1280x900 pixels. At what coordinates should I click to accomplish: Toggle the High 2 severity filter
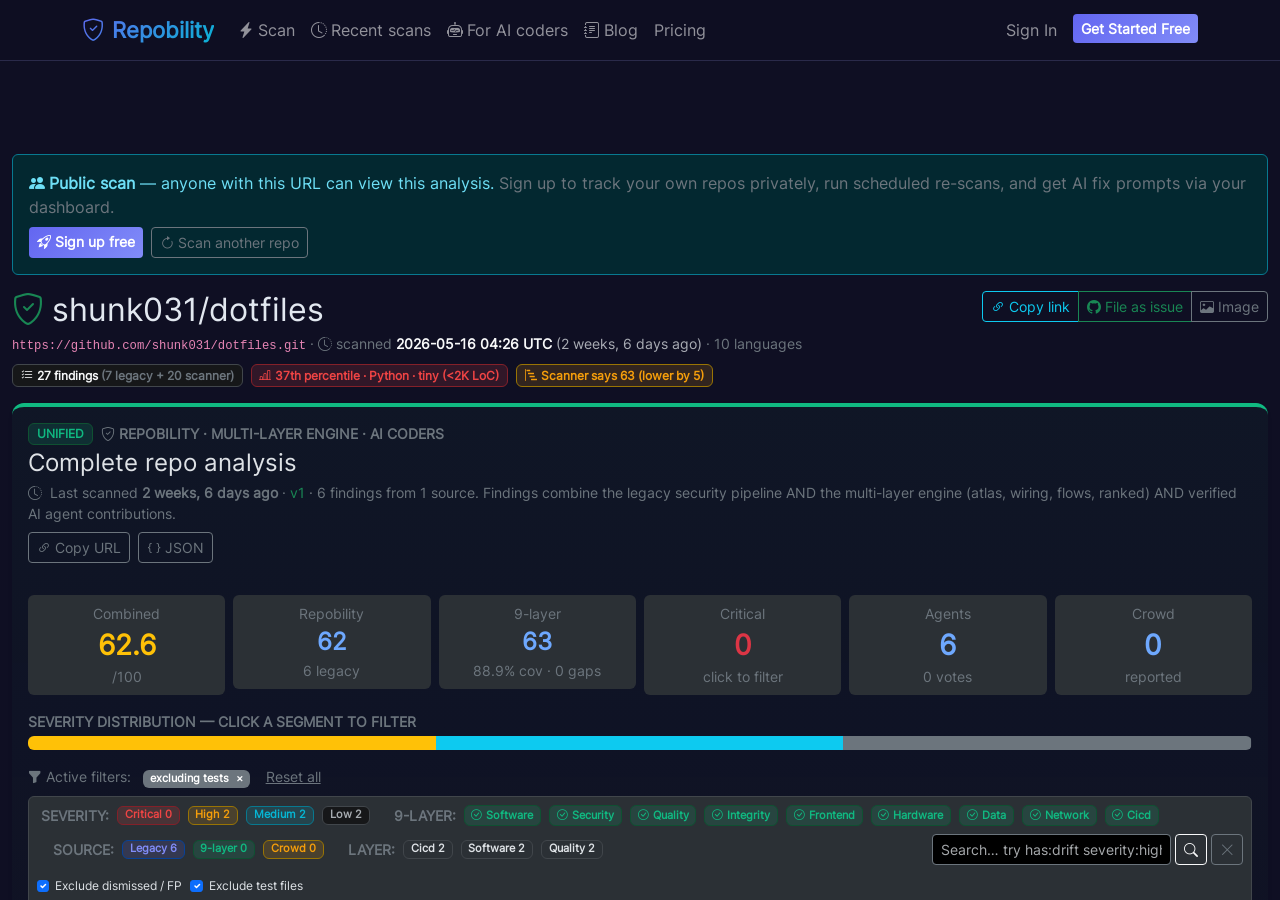click(x=213, y=815)
